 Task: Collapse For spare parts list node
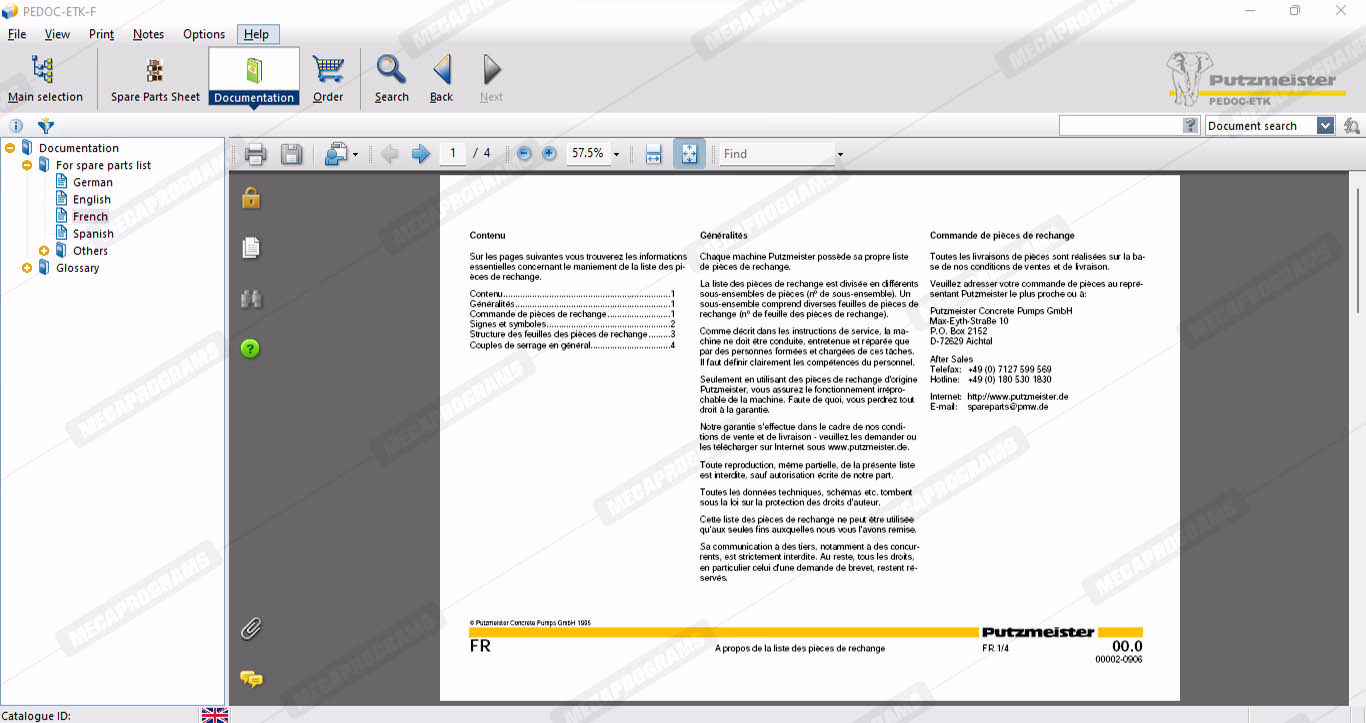pyautogui.click(x=27, y=165)
